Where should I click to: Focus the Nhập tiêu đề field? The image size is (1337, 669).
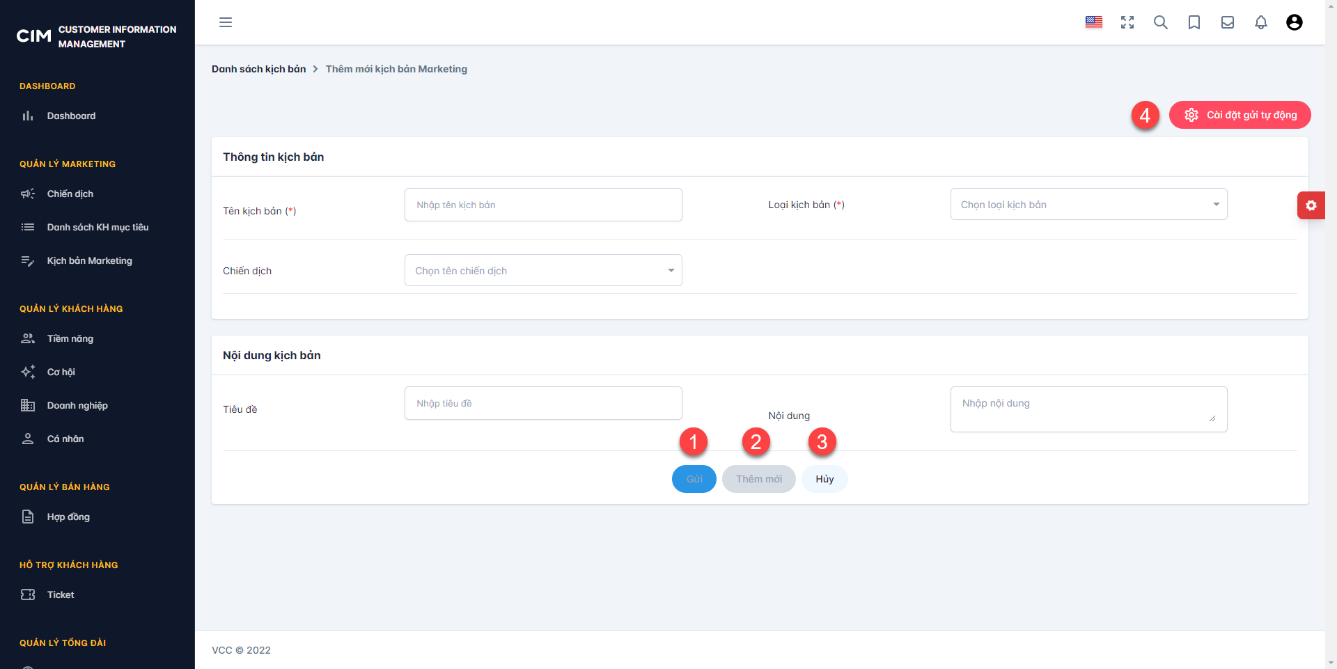tap(543, 403)
